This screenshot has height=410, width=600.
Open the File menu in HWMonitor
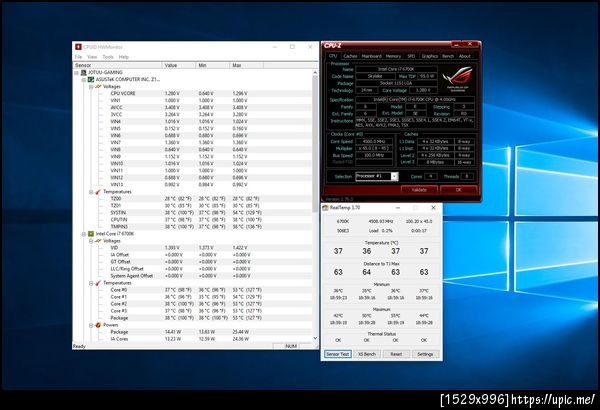(78, 57)
